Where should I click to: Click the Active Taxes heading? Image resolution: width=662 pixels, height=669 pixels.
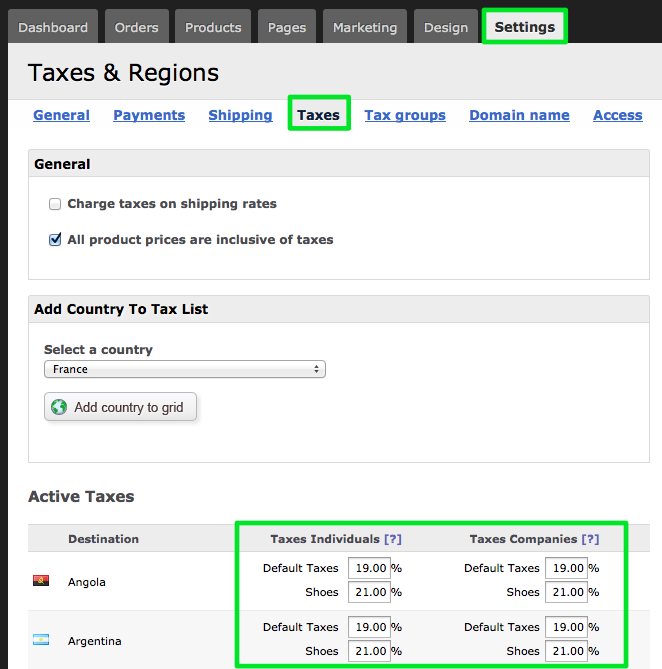coord(81,497)
